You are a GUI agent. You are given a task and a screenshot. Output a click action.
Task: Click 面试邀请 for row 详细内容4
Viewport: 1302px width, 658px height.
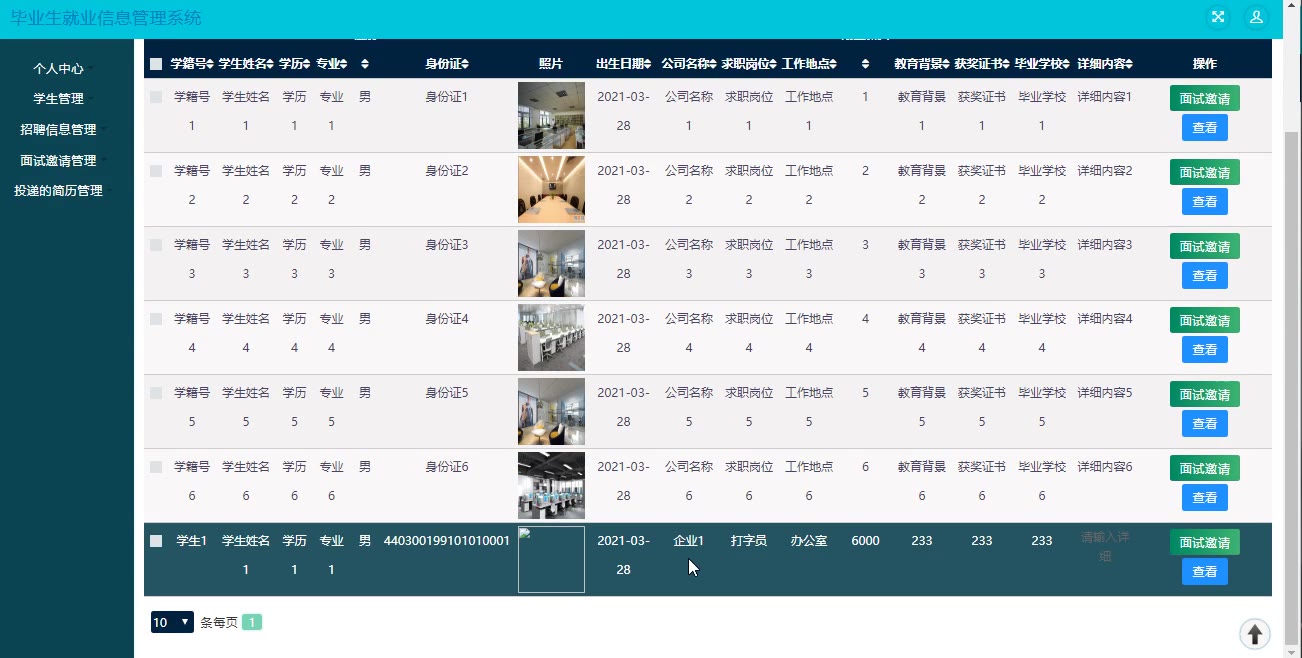[1205, 321]
